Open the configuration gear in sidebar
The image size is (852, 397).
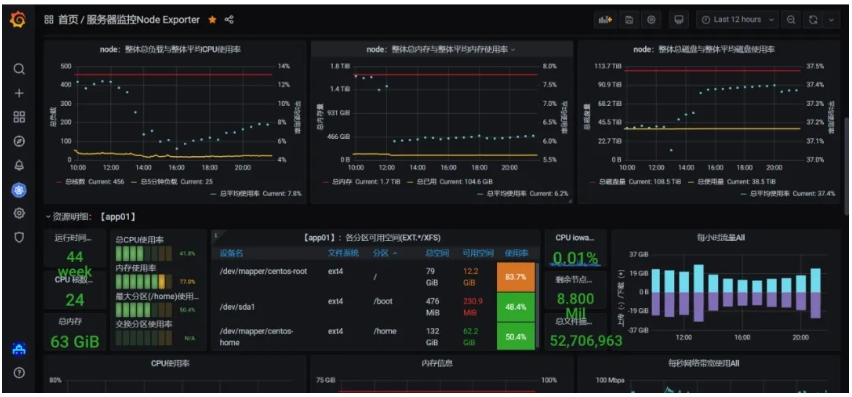19,213
